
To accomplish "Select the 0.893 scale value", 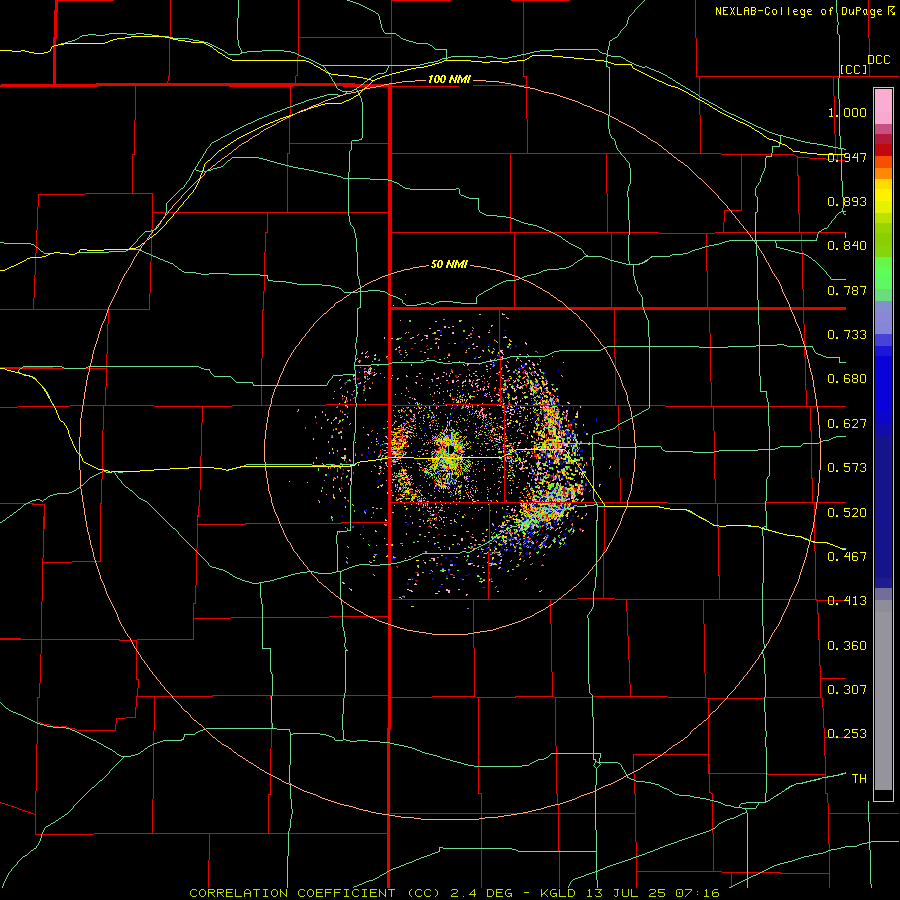I will (x=847, y=201).
